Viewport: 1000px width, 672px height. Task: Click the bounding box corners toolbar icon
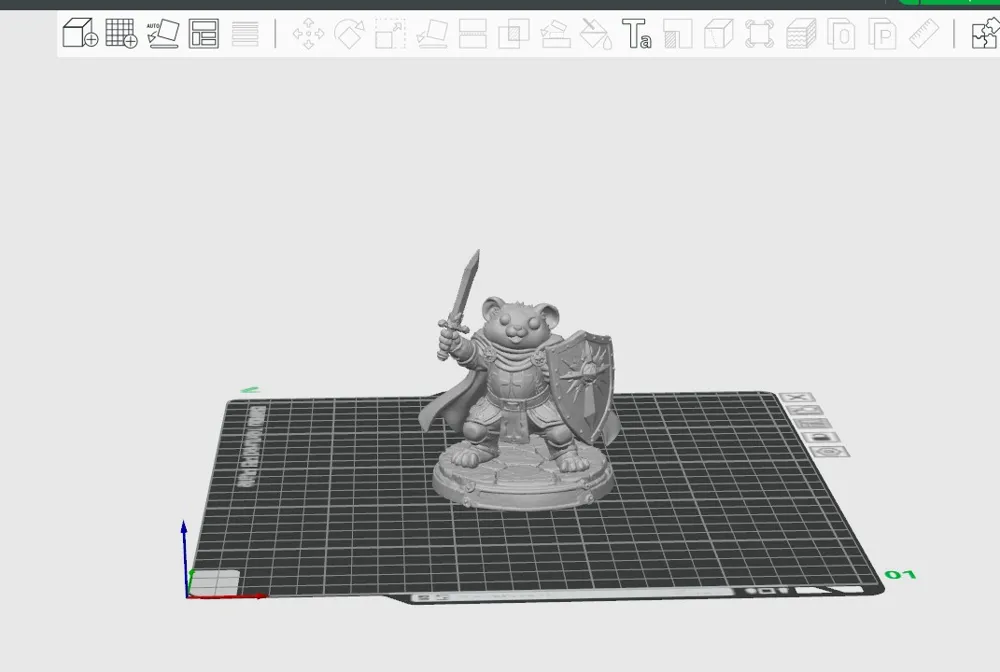point(760,33)
